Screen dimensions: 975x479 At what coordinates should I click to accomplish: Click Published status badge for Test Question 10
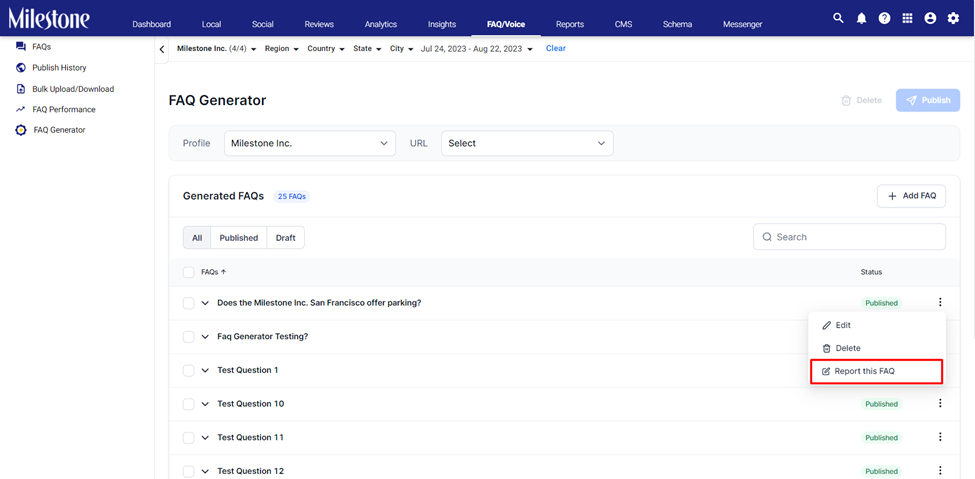(881, 404)
